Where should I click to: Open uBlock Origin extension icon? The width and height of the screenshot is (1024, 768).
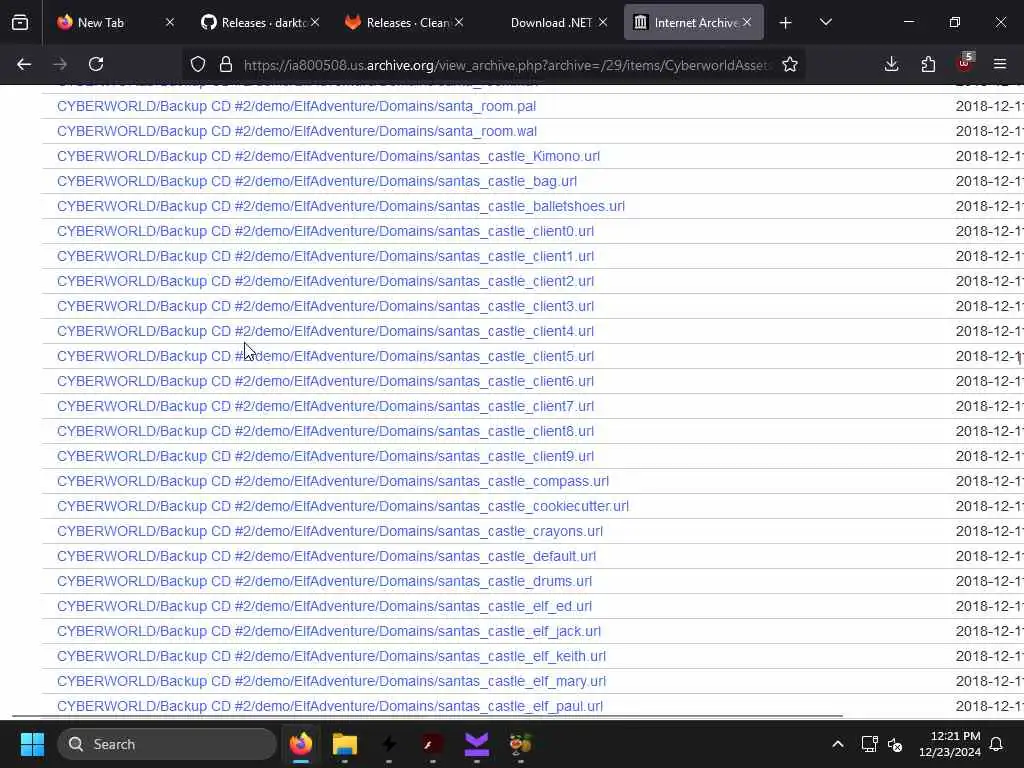[x=965, y=63]
